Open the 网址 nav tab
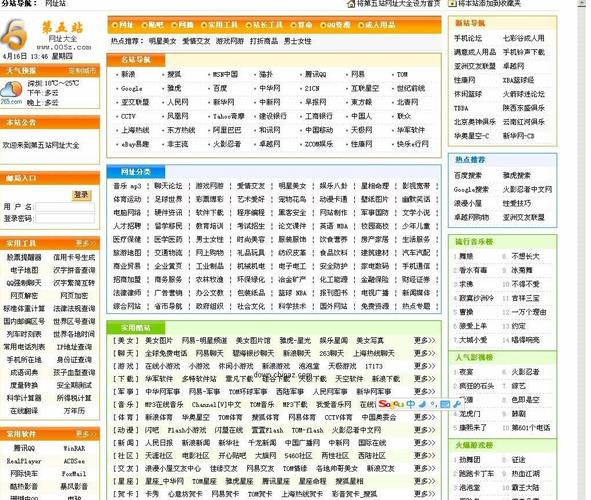 123,25
